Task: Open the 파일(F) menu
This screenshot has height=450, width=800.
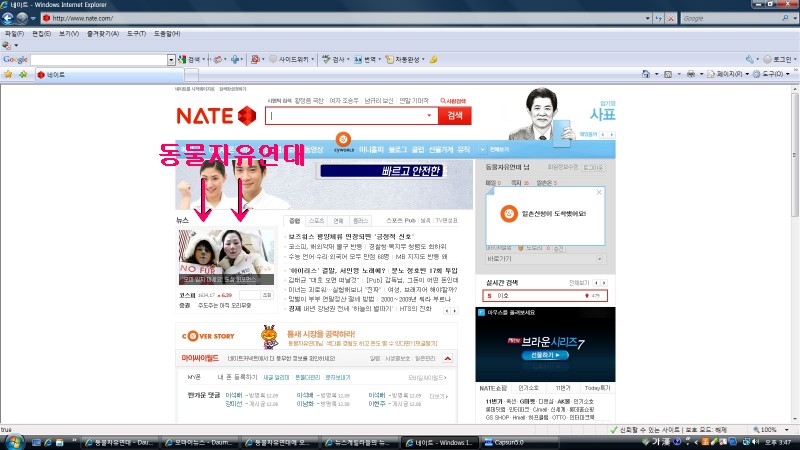Action: (x=14, y=34)
